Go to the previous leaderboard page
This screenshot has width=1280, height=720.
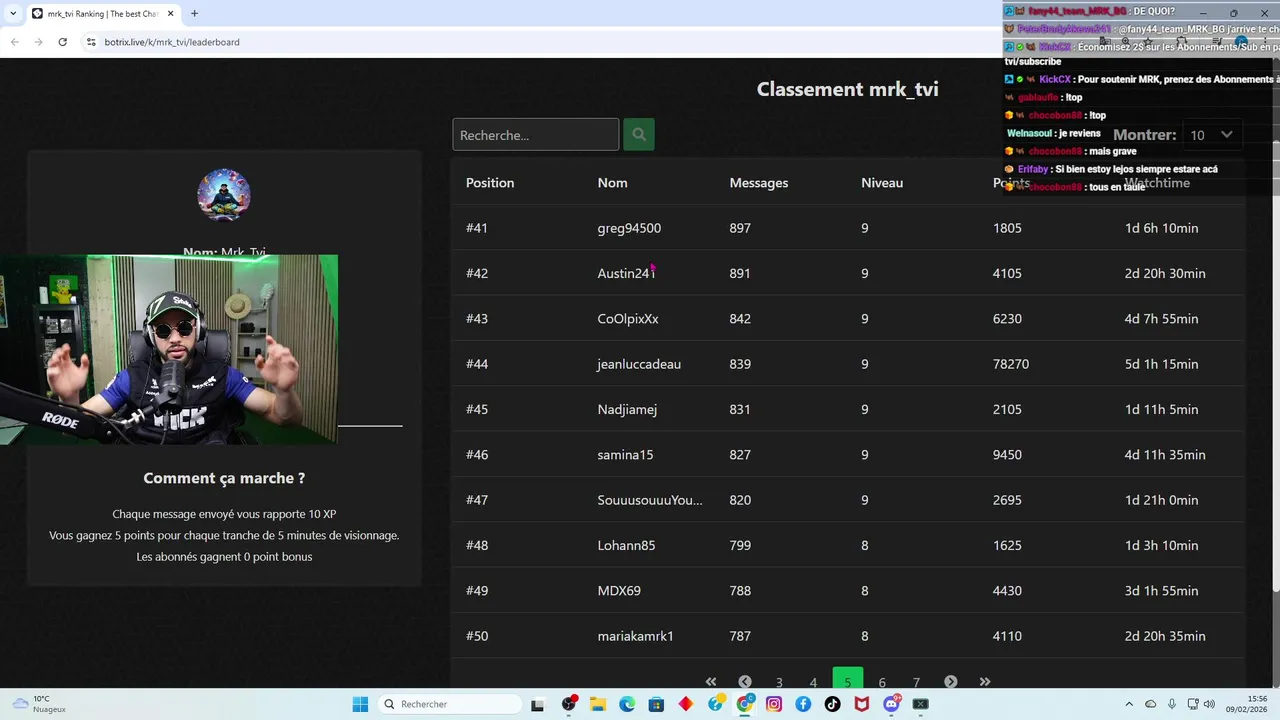[745, 682]
